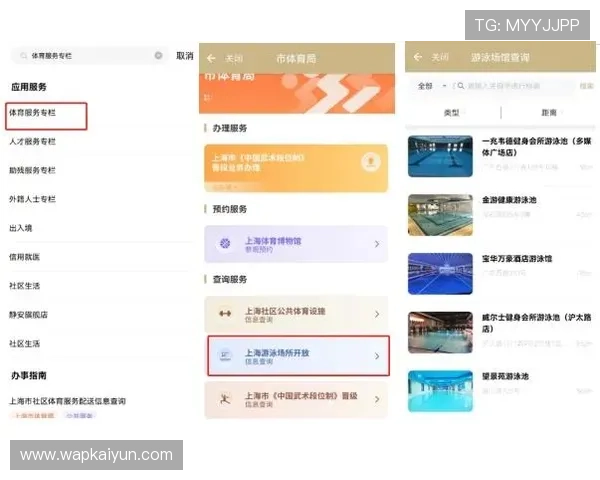Expand the 全部 filter dropdown
This screenshot has width=600, height=480.
432,86
